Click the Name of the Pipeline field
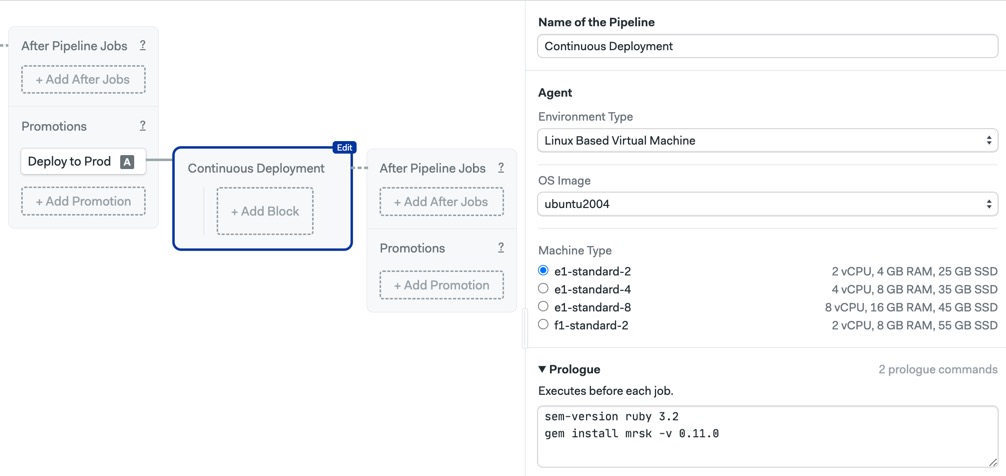The image size is (1006, 476). tap(767, 46)
